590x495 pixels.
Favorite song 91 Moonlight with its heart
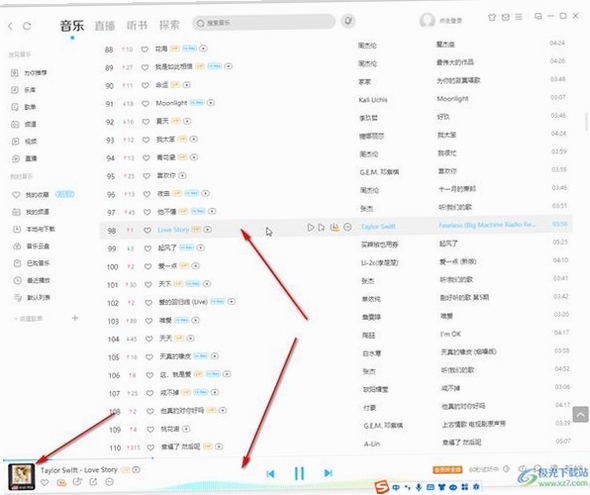(x=146, y=103)
